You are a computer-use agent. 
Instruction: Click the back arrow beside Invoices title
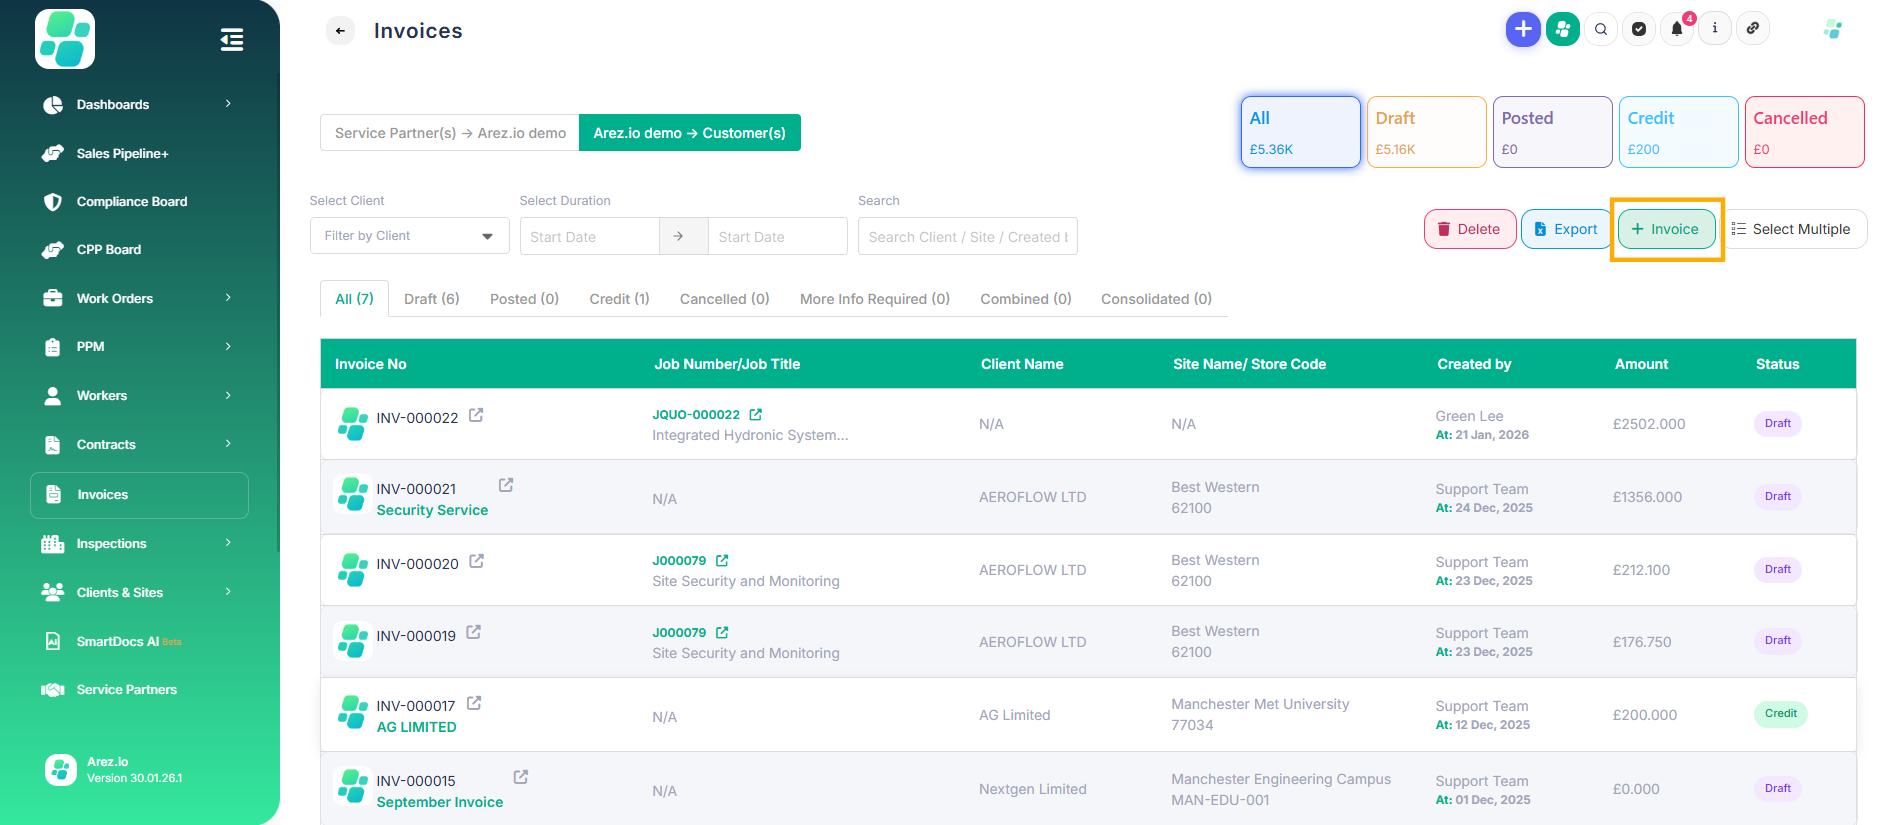pos(340,31)
